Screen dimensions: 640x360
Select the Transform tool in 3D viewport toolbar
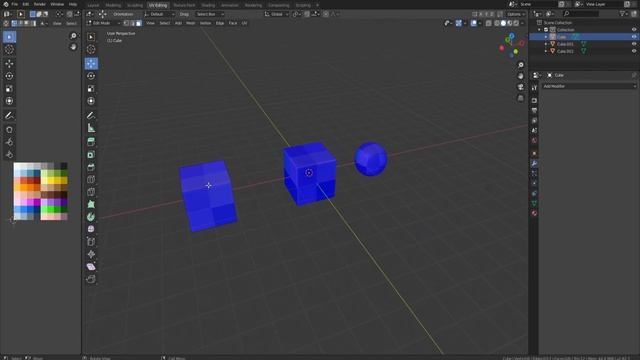(x=91, y=101)
